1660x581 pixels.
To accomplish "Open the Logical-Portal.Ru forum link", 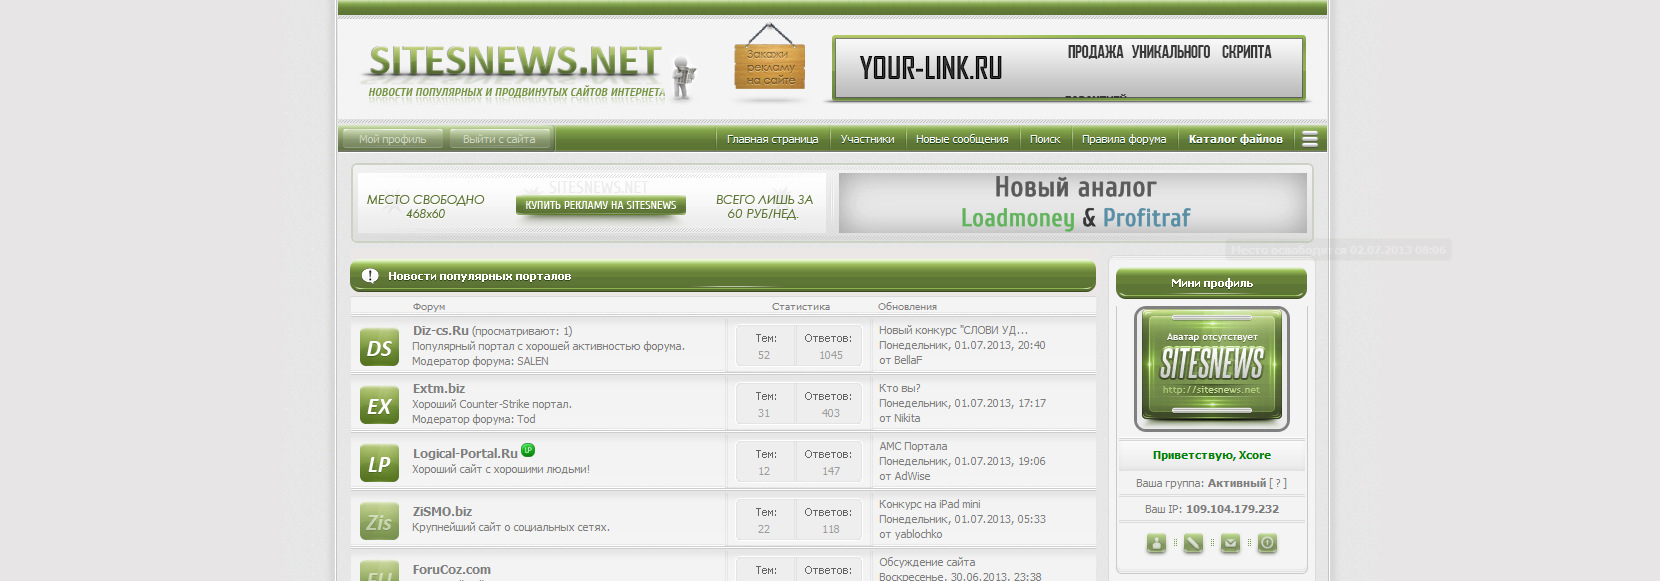I will [x=465, y=453].
